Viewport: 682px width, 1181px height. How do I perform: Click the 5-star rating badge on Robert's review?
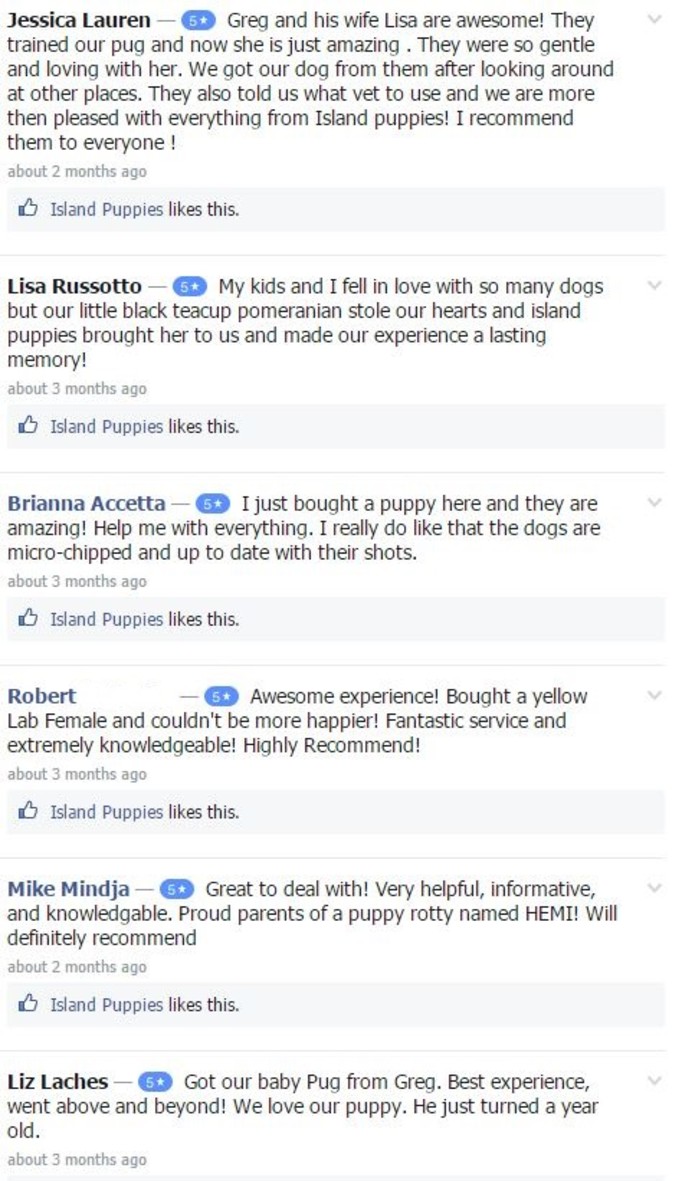pos(222,697)
